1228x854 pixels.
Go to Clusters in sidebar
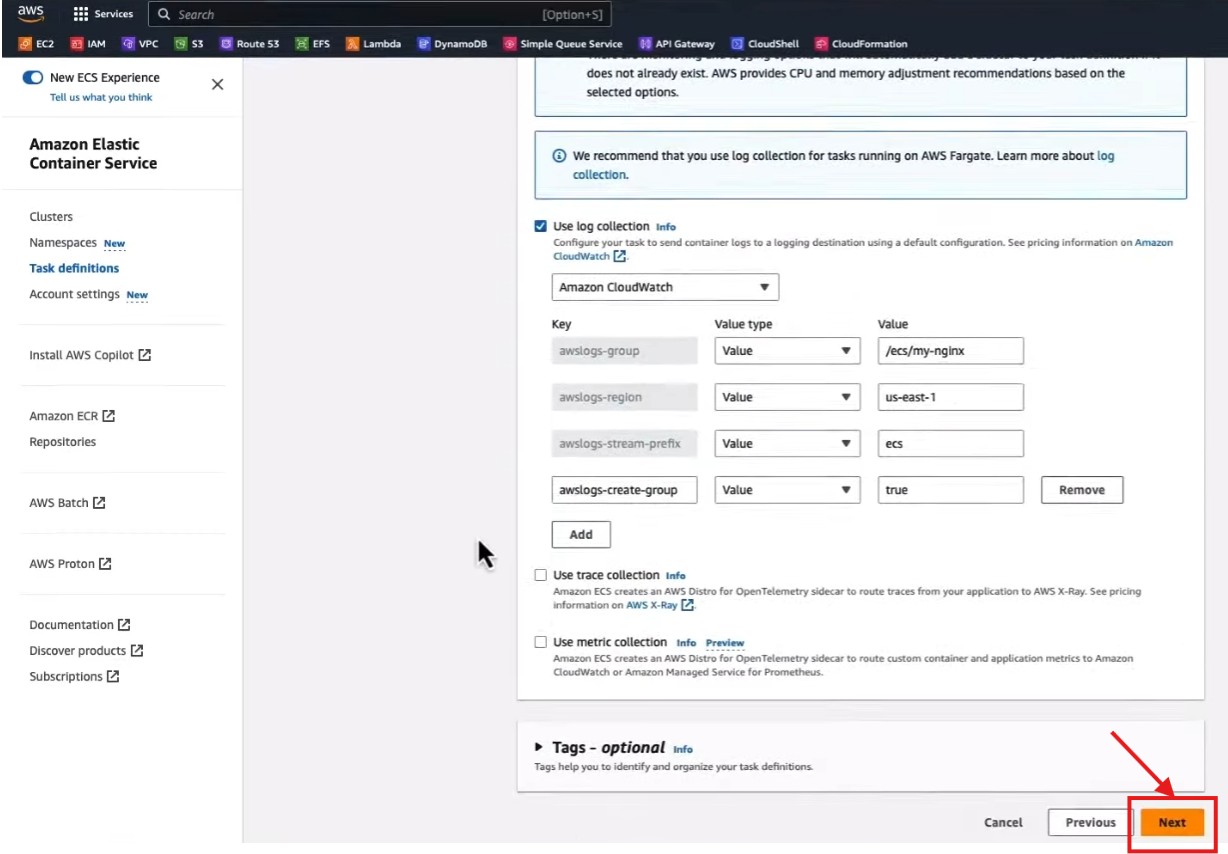click(51, 217)
